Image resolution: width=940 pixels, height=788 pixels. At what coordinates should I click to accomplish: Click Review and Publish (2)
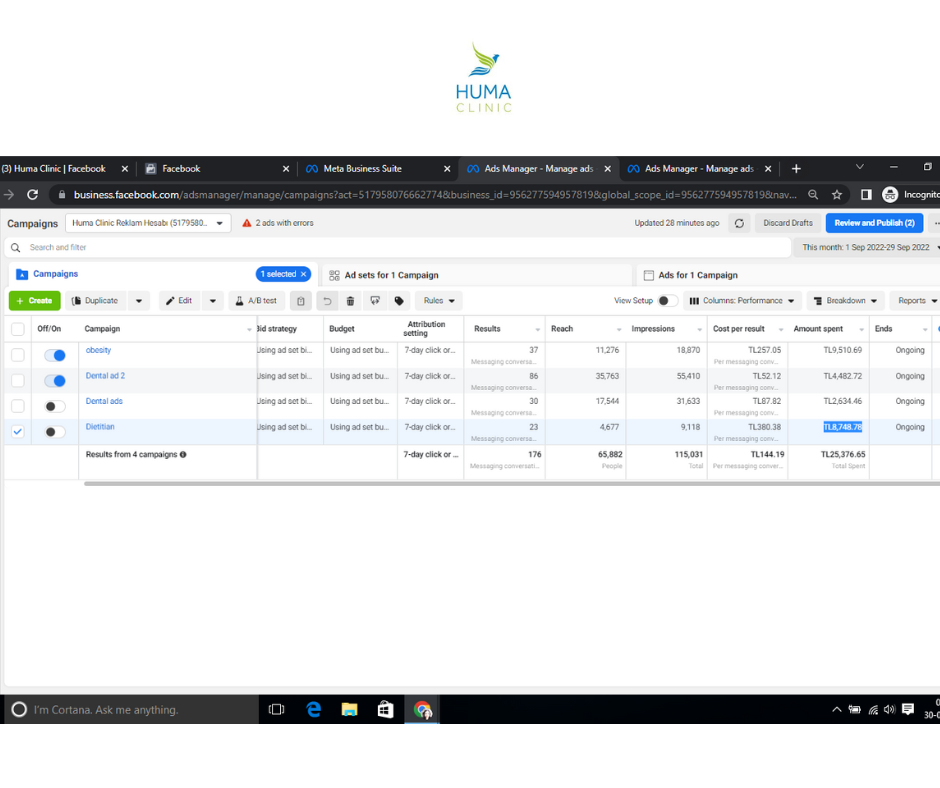point(874,223)
